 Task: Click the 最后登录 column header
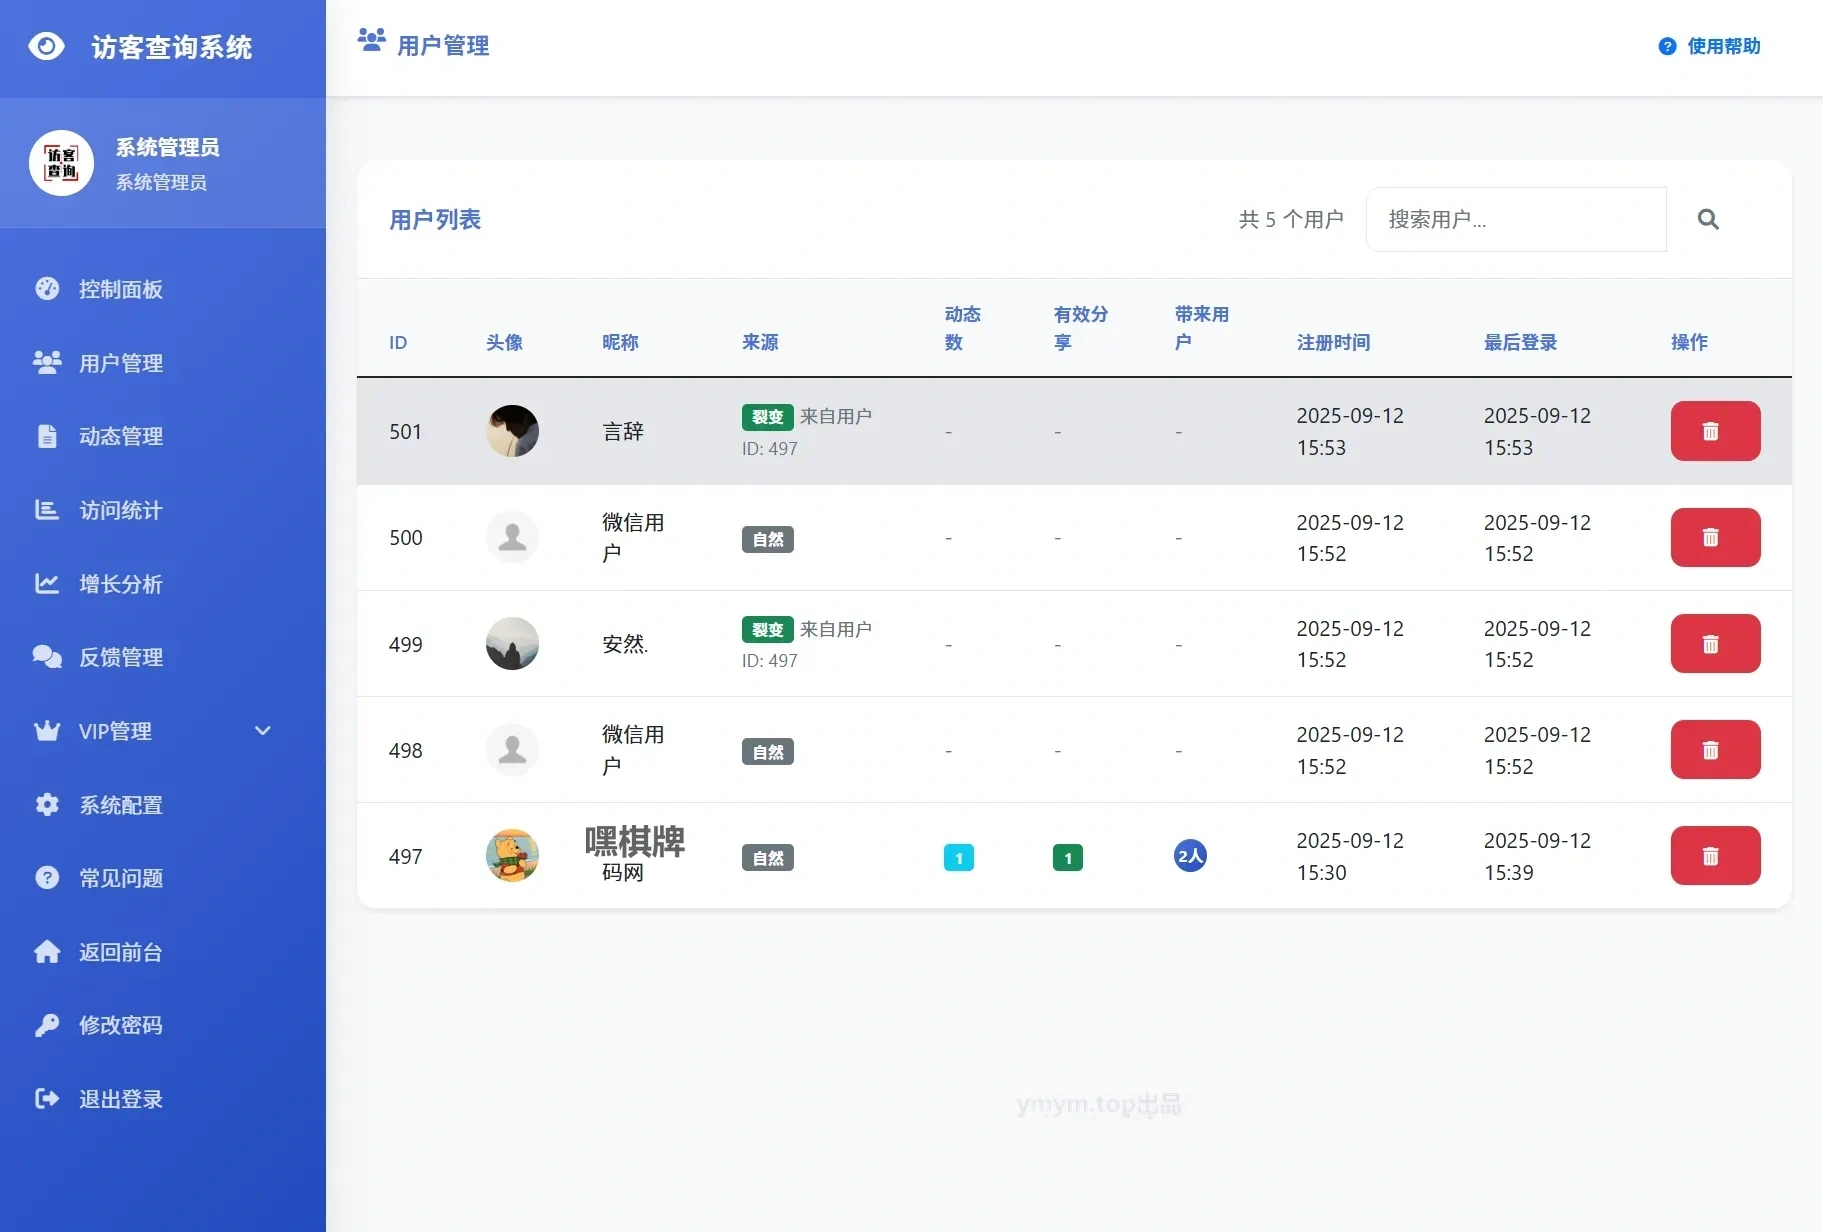(x=1520, y=342)
